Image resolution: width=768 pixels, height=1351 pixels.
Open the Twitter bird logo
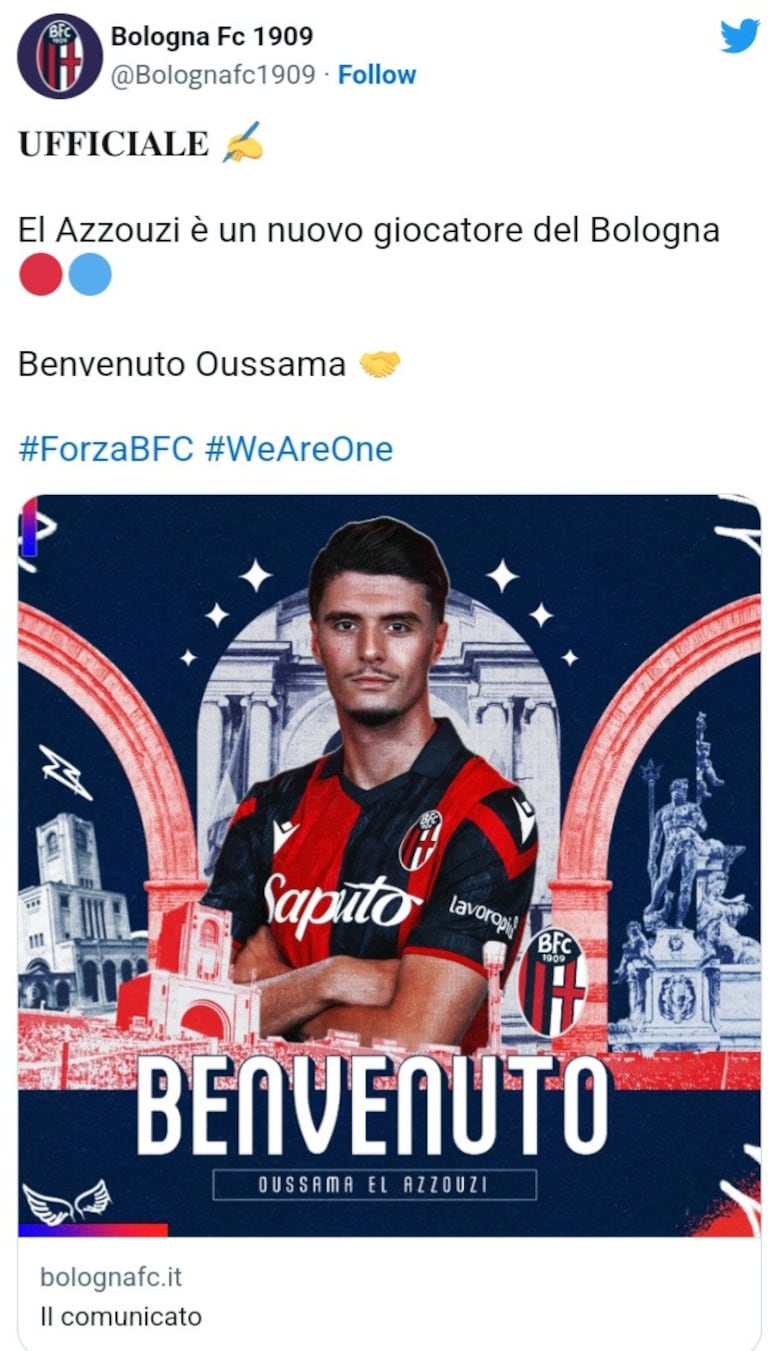[x=740, y=36]
